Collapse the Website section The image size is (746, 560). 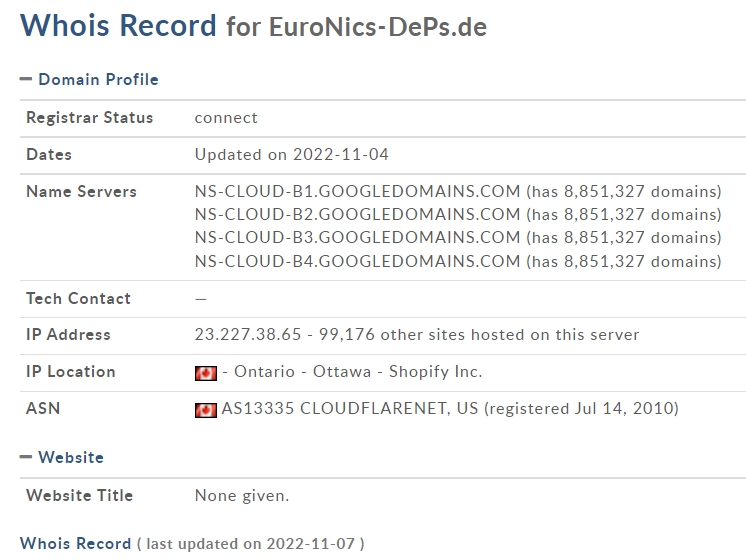coord(26,457)
